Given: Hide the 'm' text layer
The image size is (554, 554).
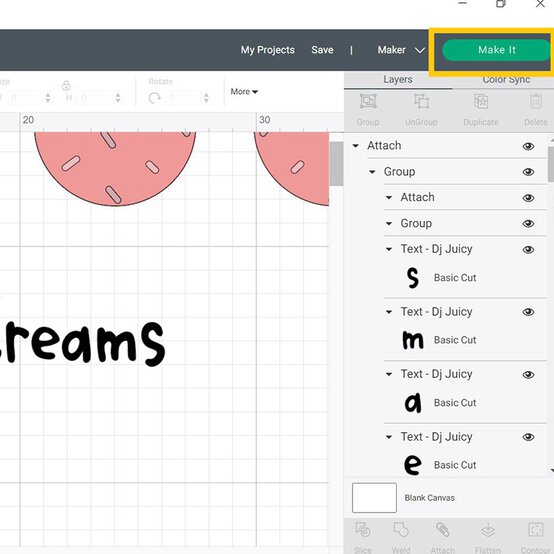Looking at the screenshot, I should [528, 312].
